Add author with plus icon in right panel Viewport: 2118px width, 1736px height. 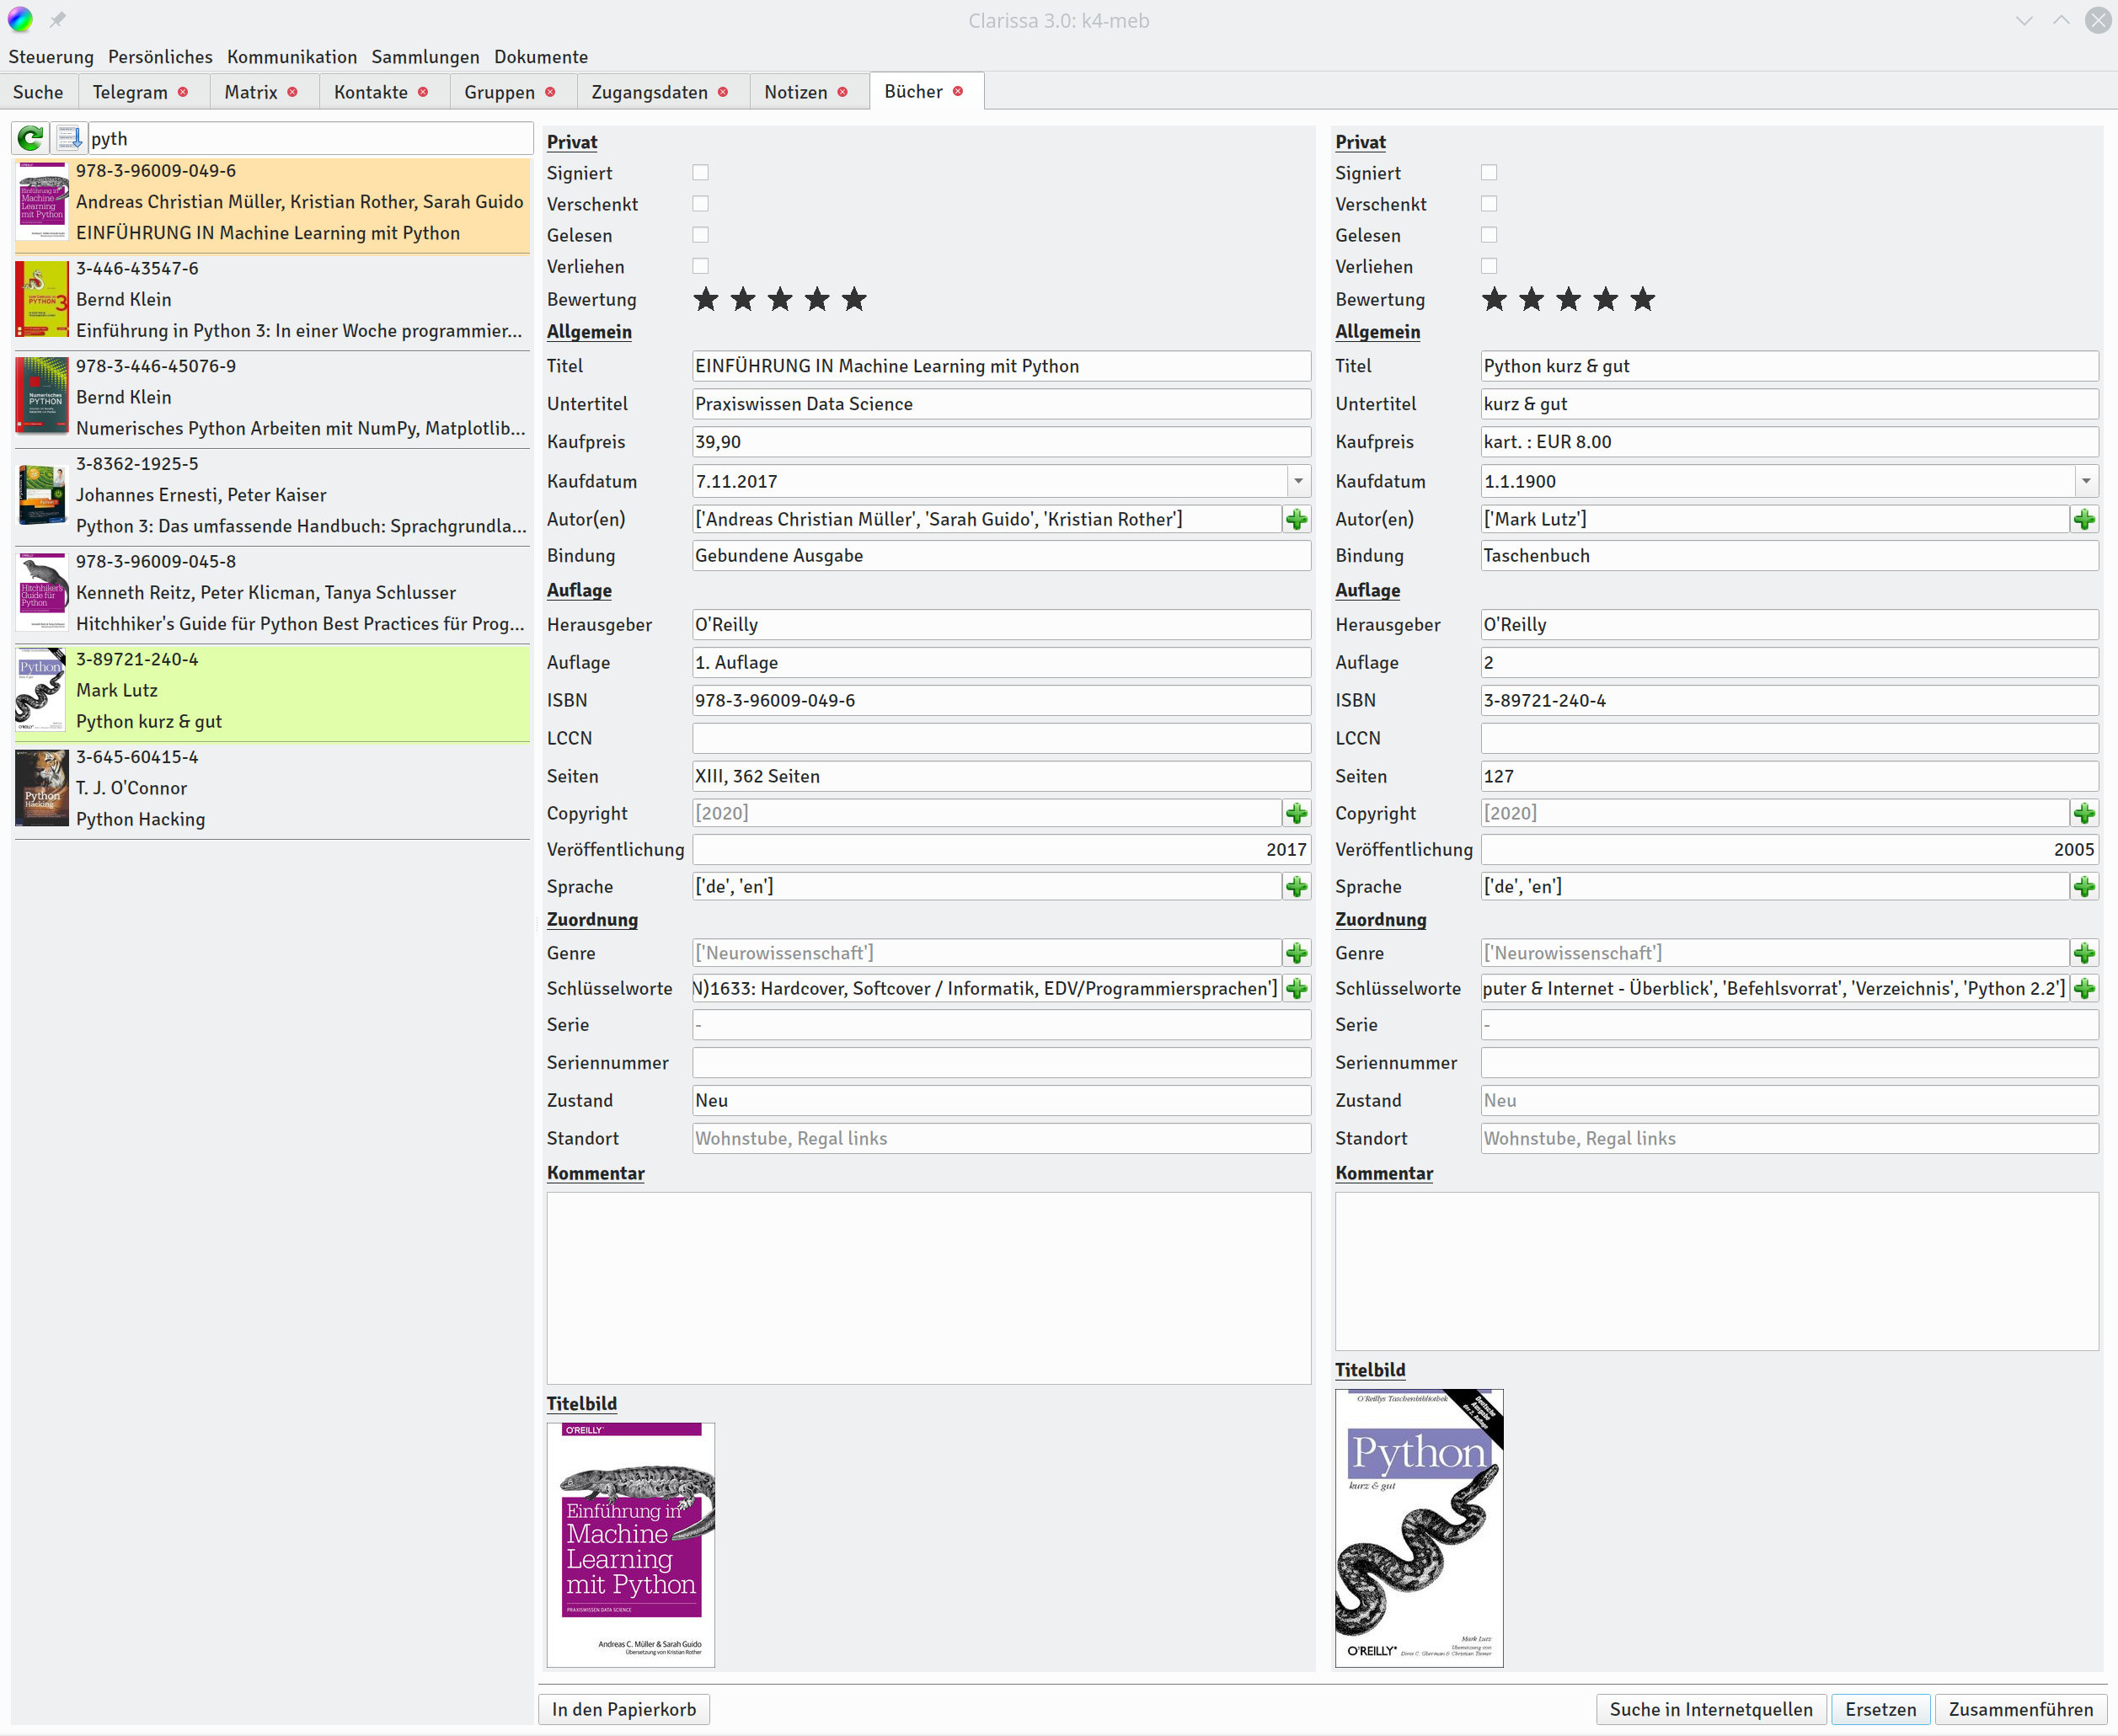click(2085, 519)
